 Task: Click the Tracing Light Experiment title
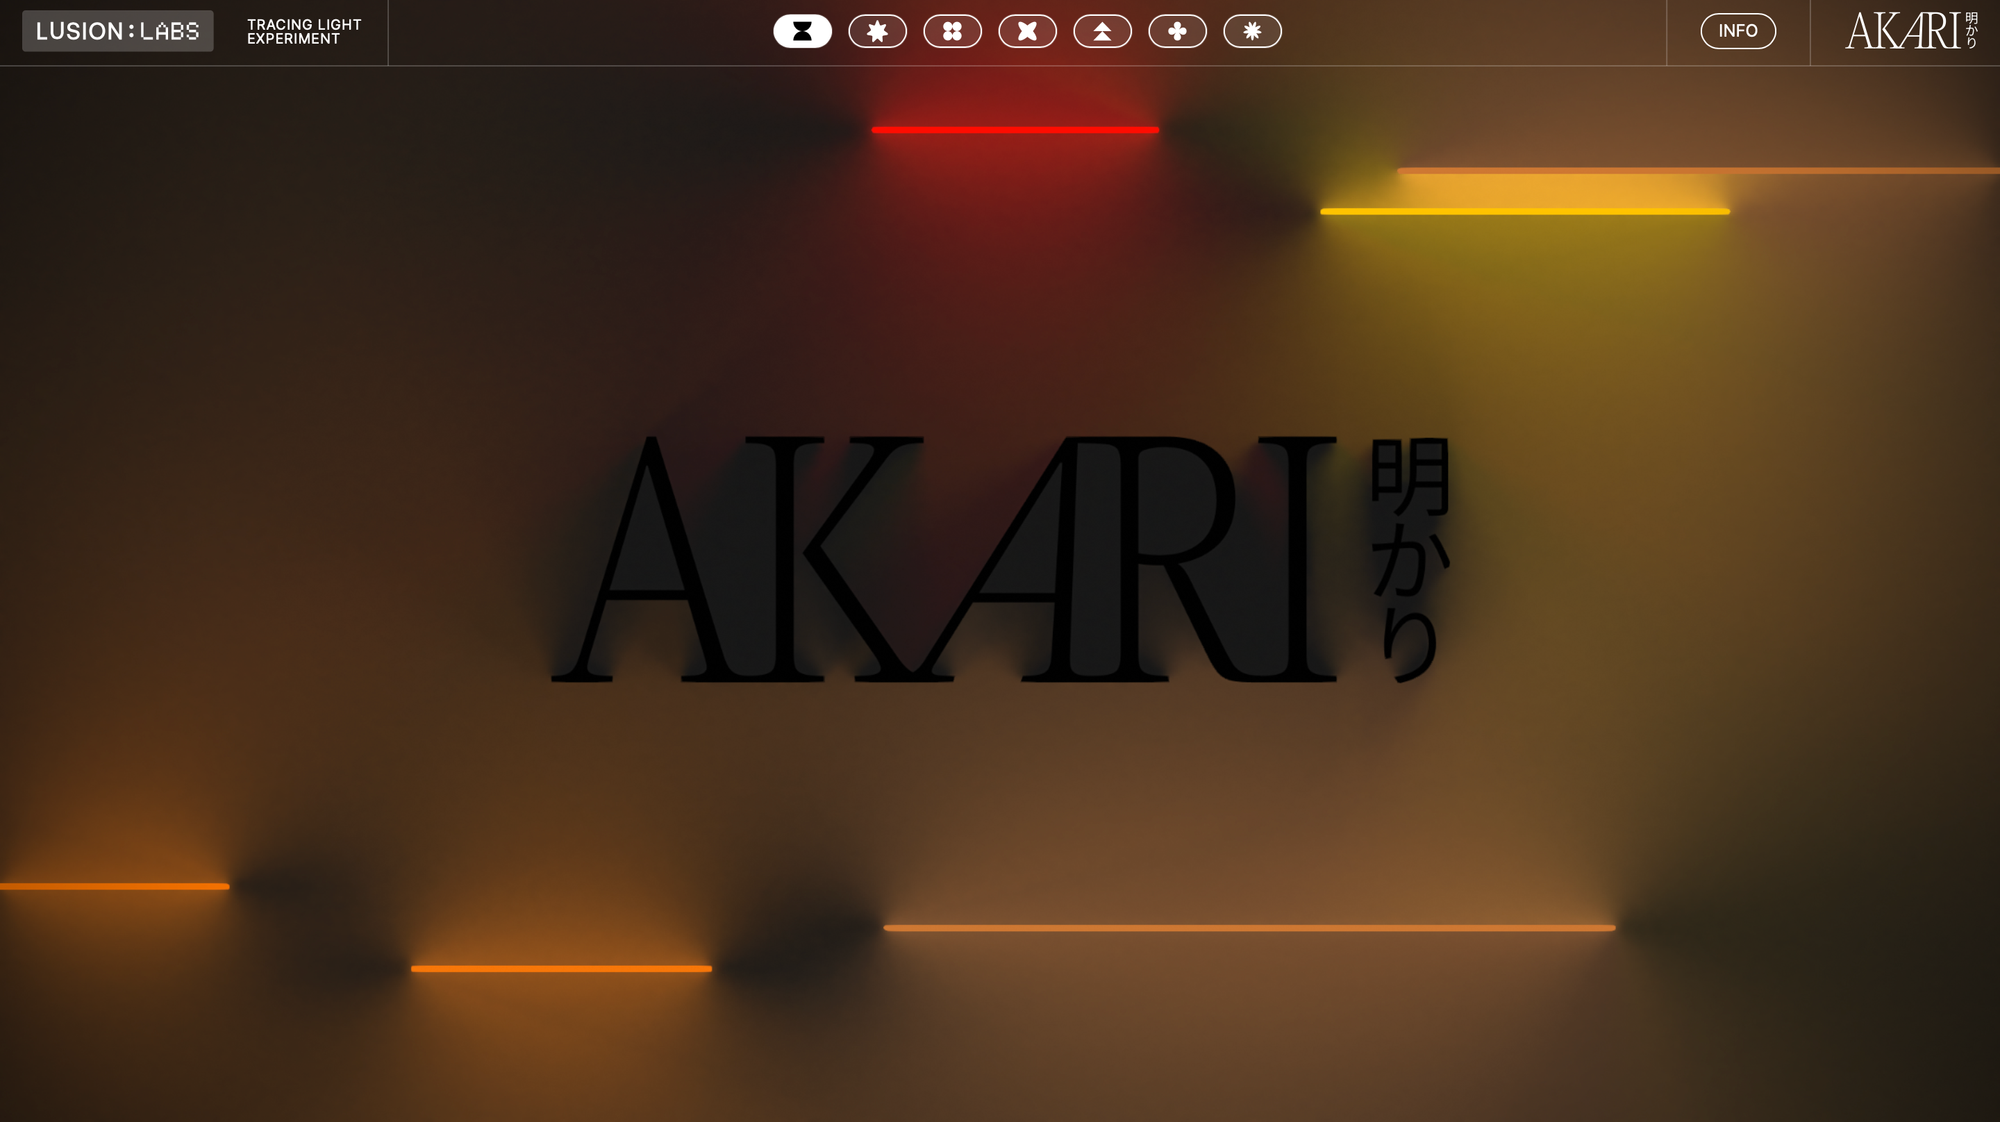point(304,31)
